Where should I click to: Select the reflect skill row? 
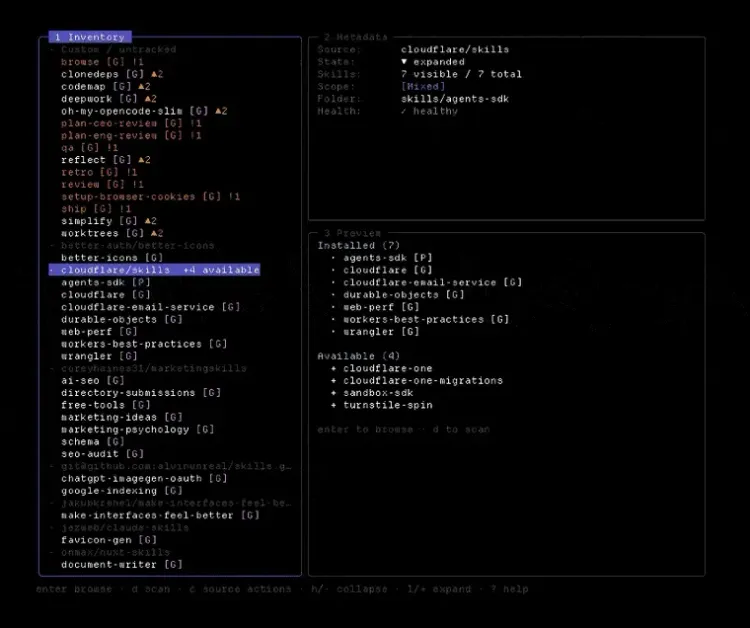pos(106,160)
